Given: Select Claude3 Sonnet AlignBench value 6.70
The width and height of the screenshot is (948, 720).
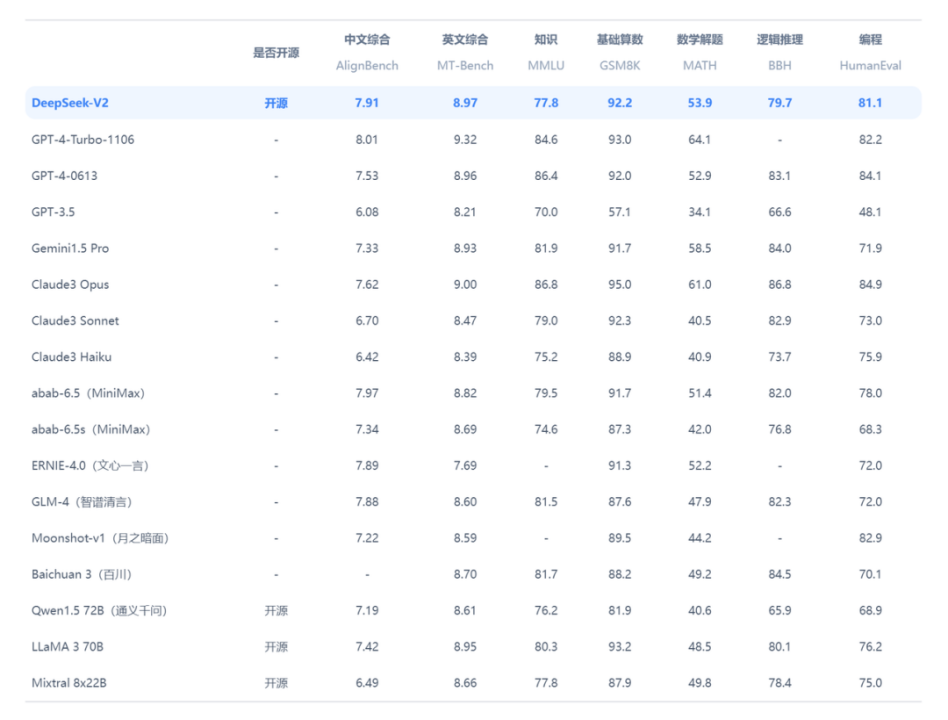Looking at the screenshot, I should point(367,321).
